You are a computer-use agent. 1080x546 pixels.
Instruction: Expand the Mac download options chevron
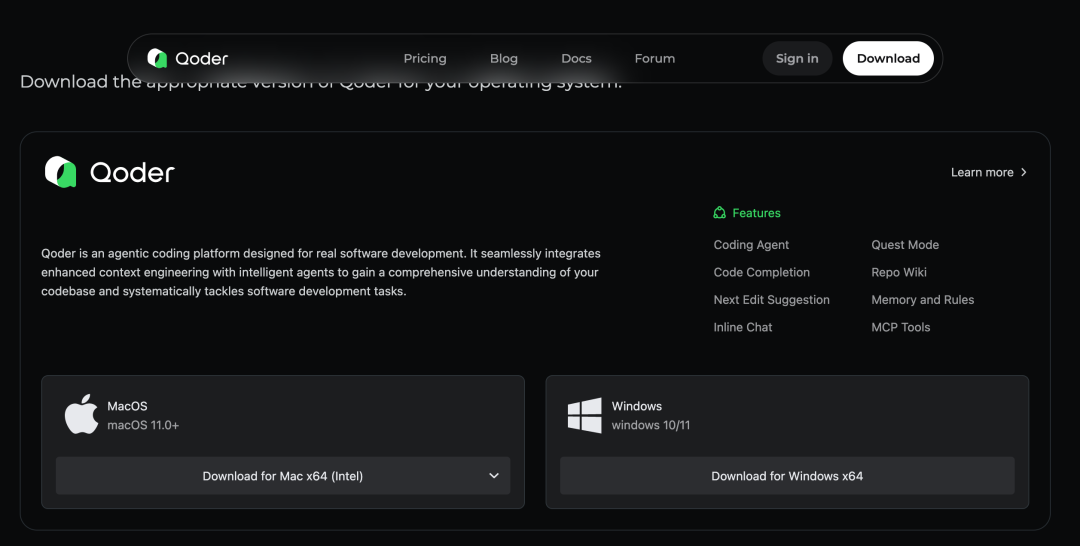tap(494, 476)
